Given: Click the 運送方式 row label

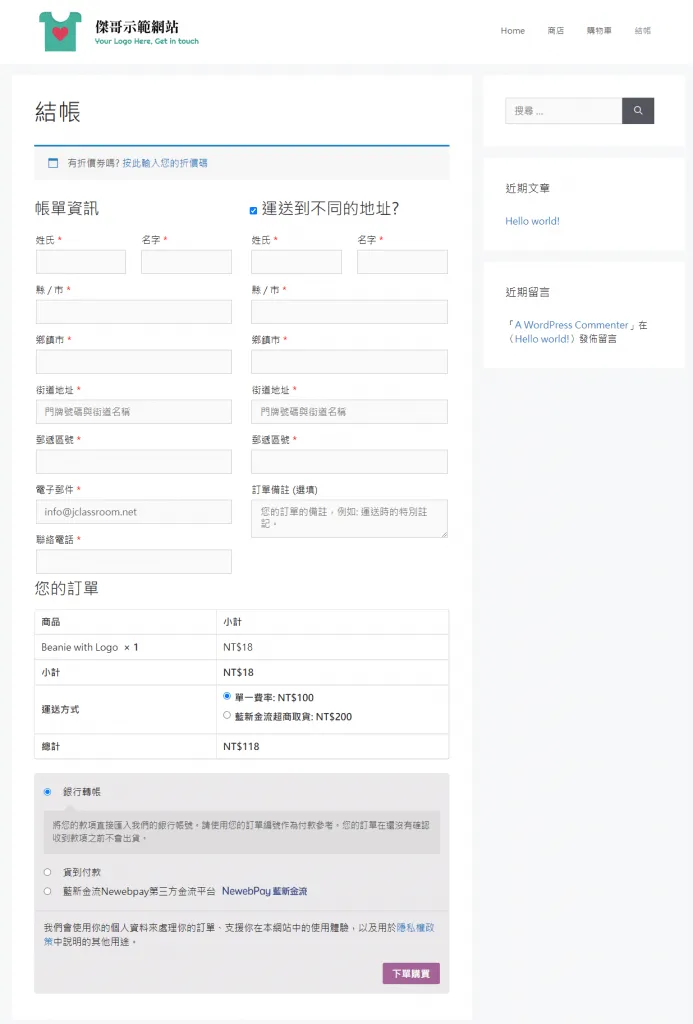Looking at the screenshot, I should pyautogui.click(x=61, y=709).
